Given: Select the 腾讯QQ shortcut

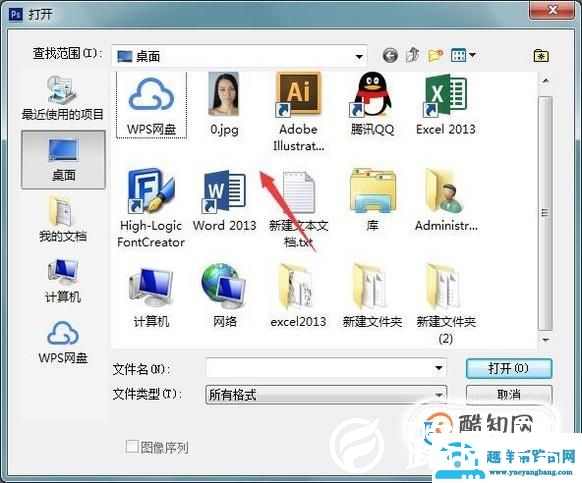Looking at the screenshot, I should pyautogui.click(x=372, y=104).
